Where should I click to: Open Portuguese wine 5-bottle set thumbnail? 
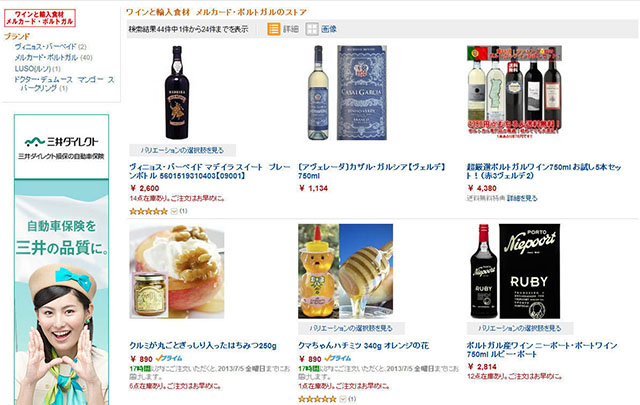point(514,92)
